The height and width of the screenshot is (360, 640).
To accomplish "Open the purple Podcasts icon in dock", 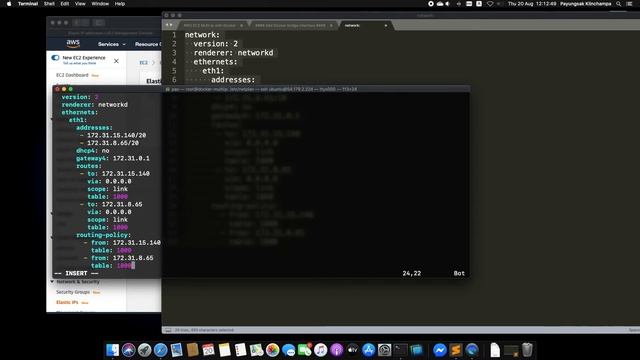I will pos(336,350).
